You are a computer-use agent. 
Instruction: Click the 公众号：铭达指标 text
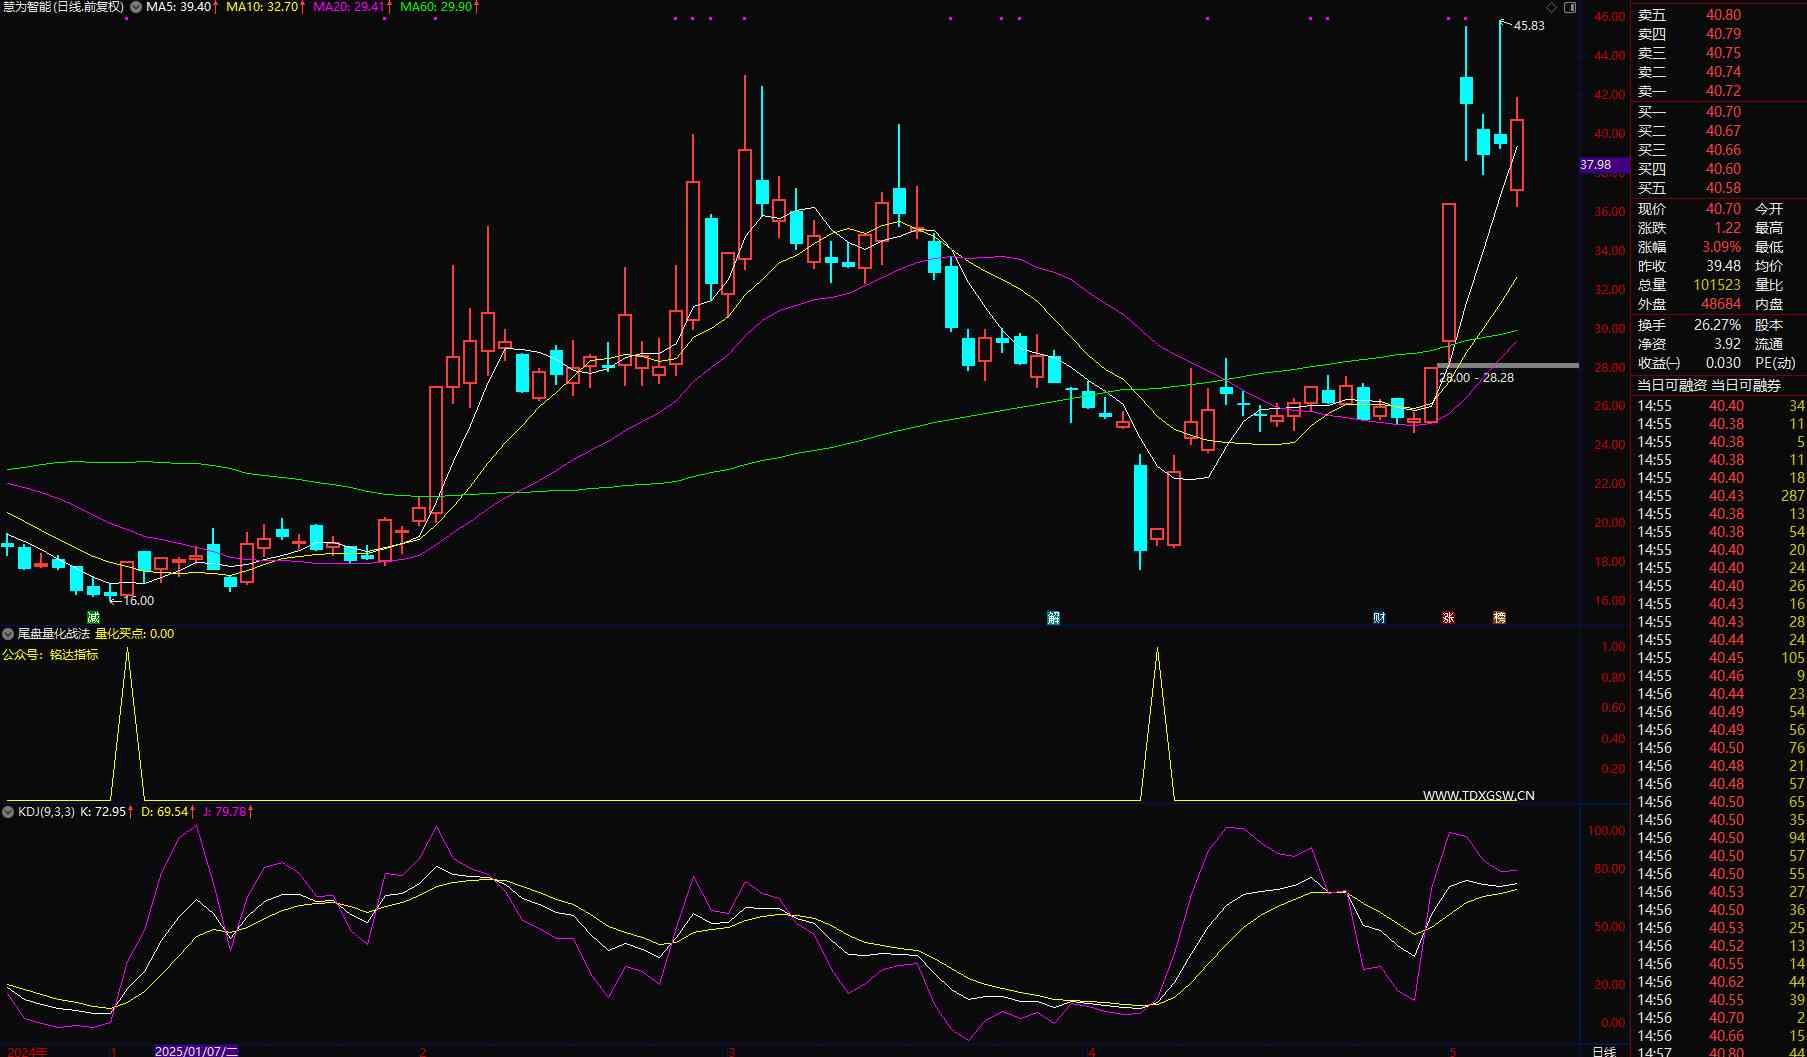[50, 654]
